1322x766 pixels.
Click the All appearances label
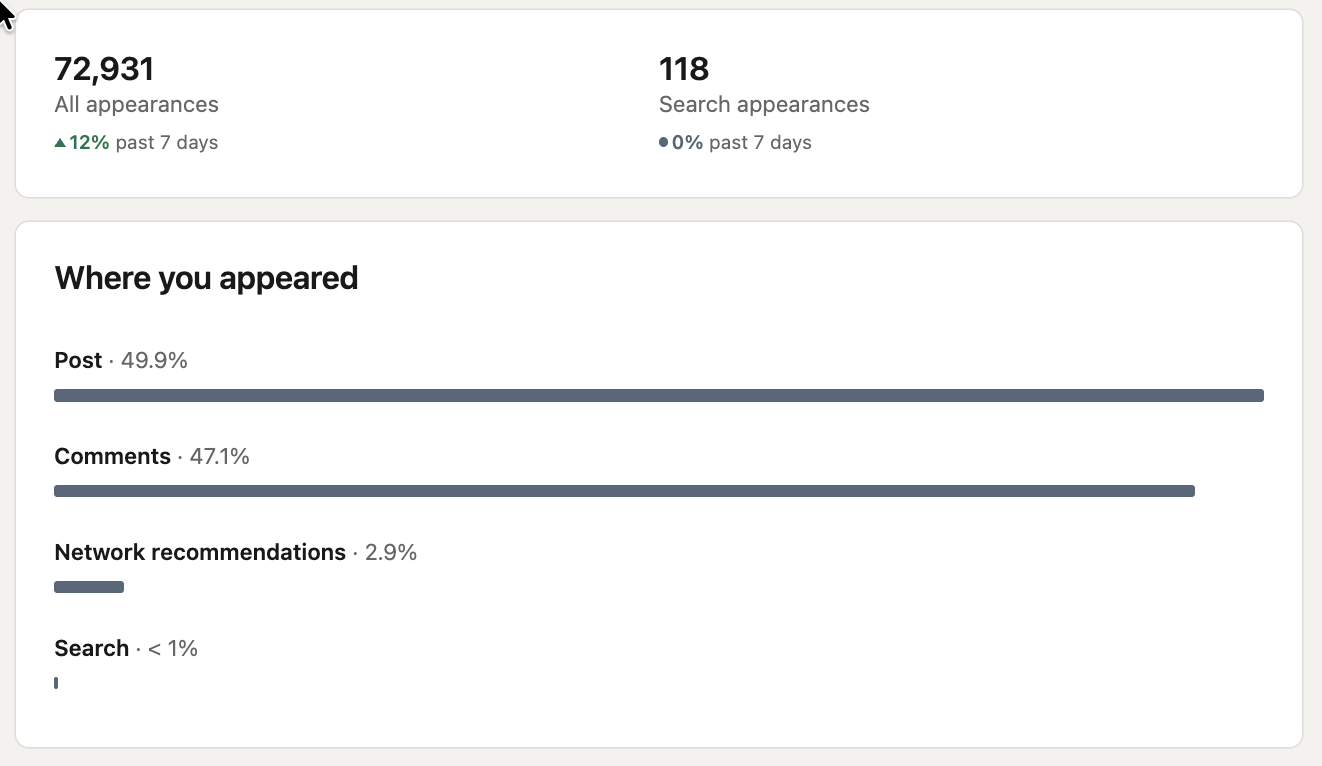(x=136, y=105)
